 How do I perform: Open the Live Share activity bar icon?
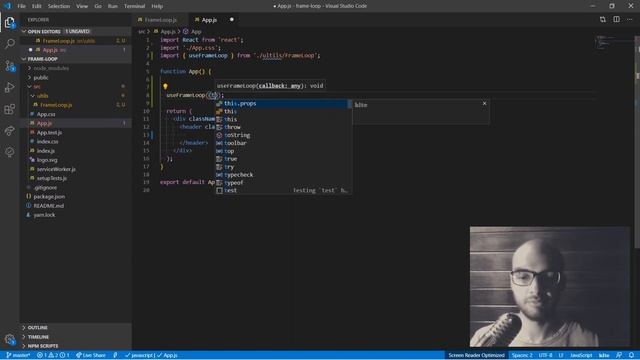[x=10, y=131]
